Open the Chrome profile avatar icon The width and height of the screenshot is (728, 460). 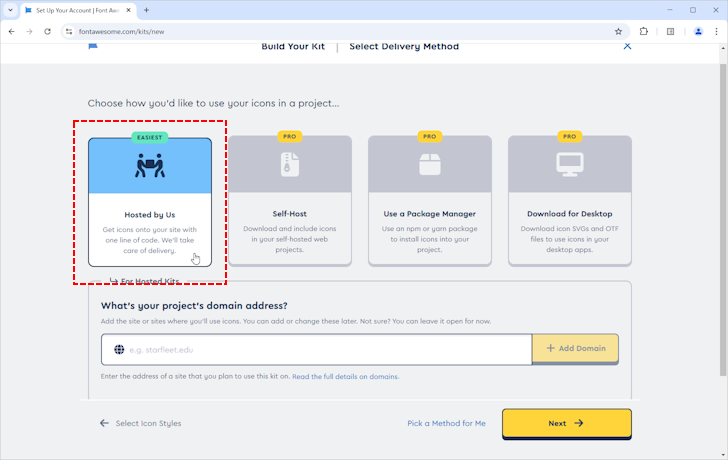pyautogui.click(x=698, y=31)
